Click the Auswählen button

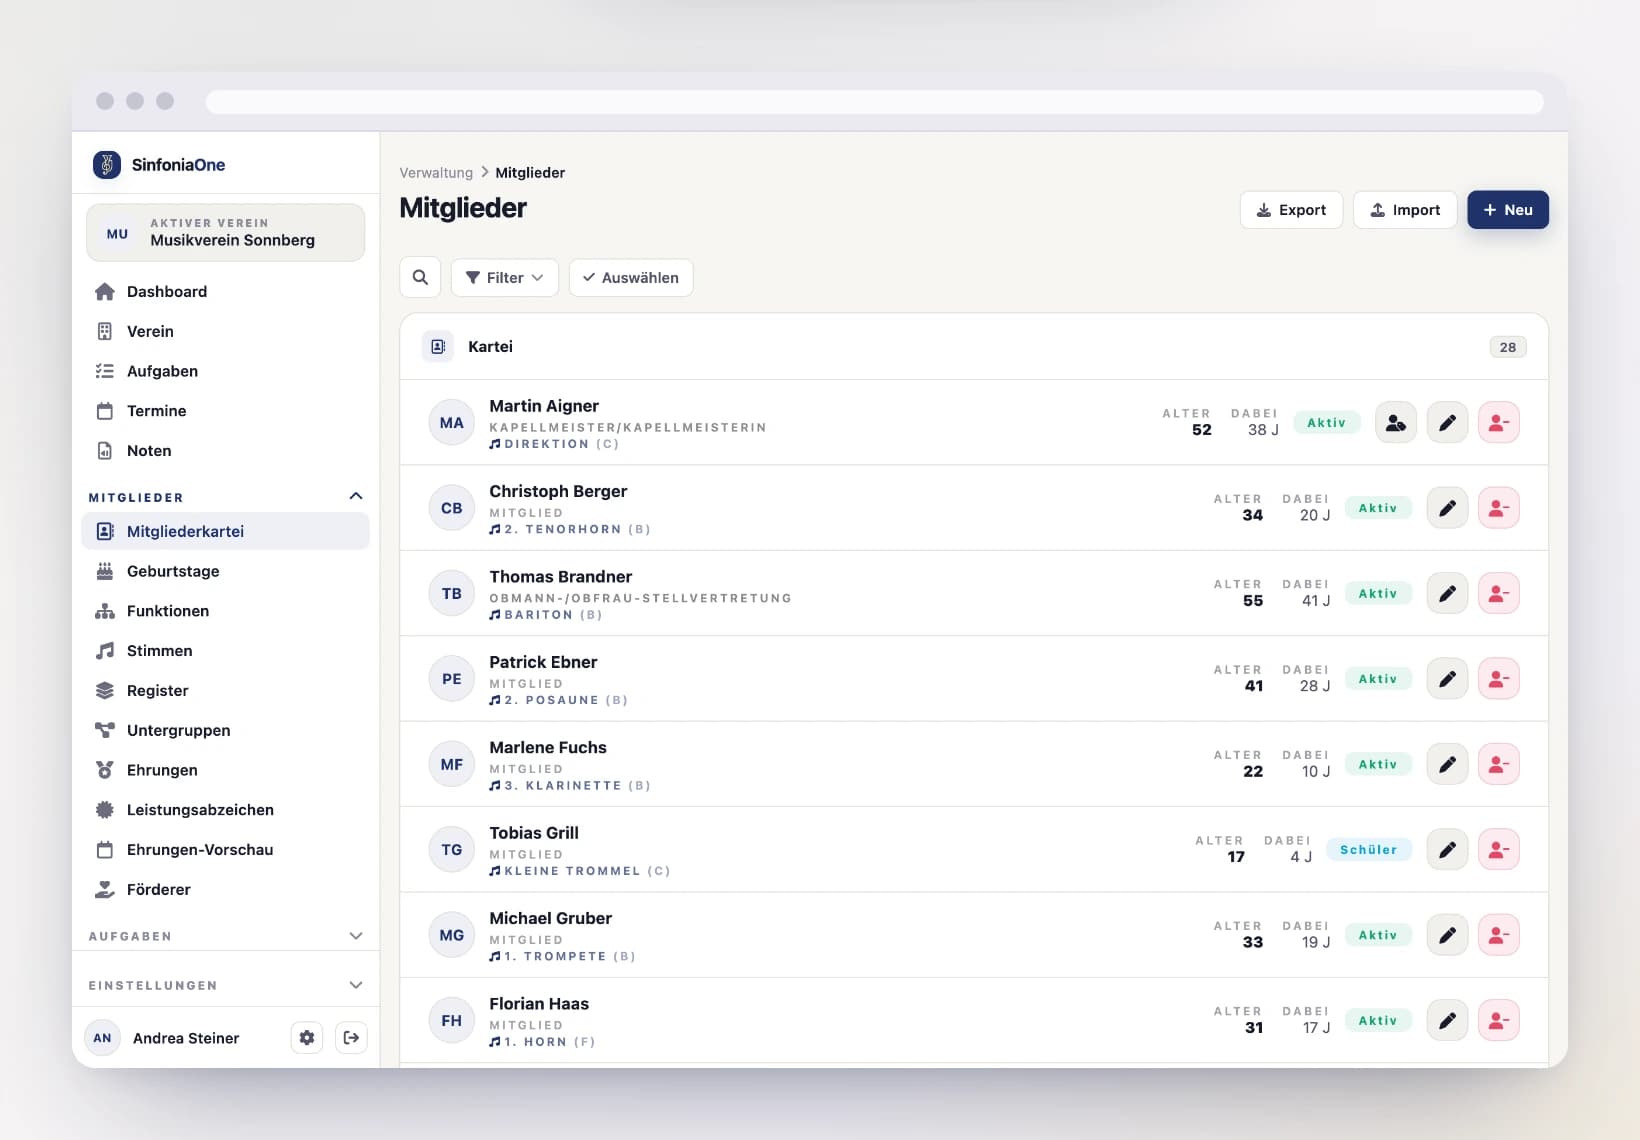[x=631, y=278]
